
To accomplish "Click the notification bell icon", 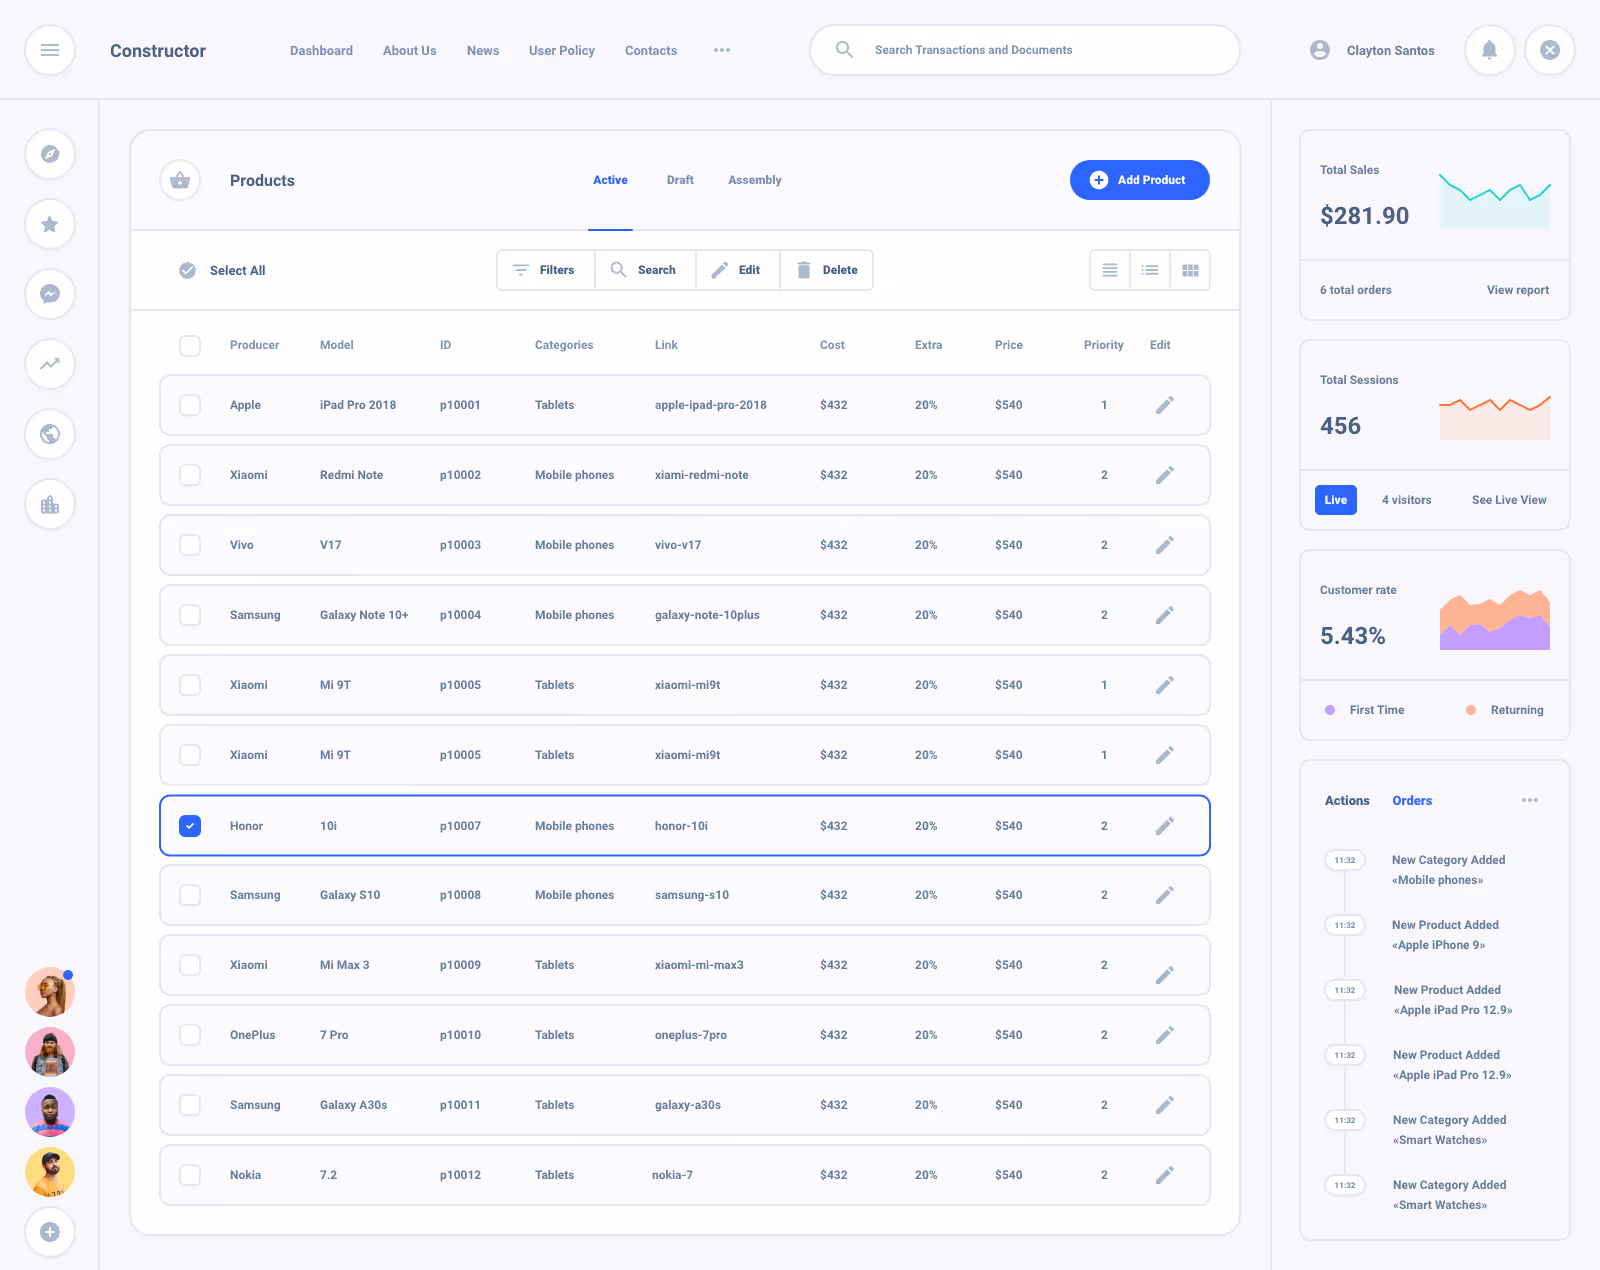I will coord(1489,50).
